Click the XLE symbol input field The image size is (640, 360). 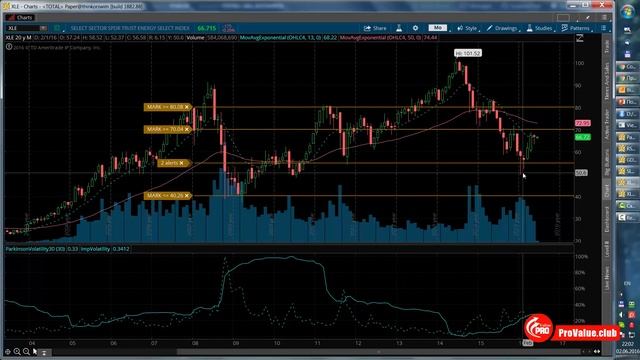(x=23, y=28)
